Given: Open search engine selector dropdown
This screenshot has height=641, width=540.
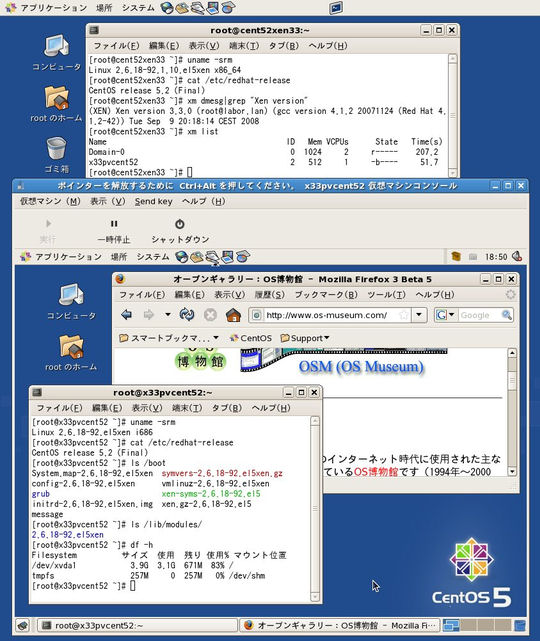Looking at the screenshot, I should pos(452,315).
